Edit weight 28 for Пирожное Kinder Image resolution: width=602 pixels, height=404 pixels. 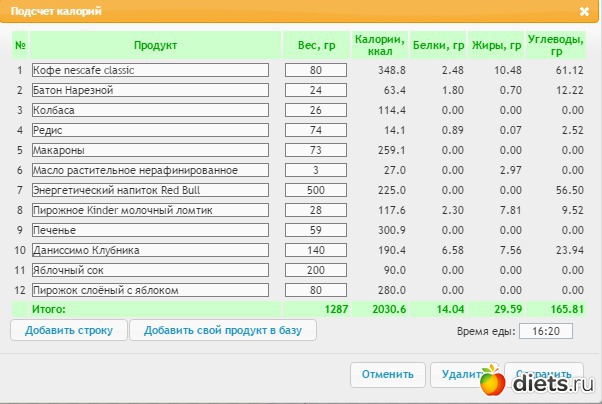coord(316,210)
